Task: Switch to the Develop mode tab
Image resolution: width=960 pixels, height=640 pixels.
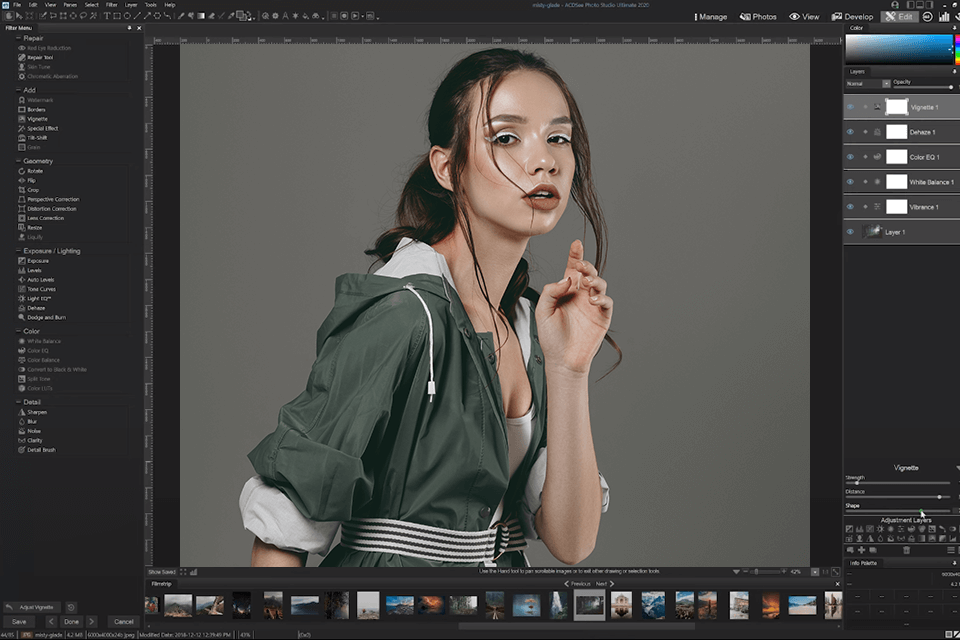Action: (853, 16)
